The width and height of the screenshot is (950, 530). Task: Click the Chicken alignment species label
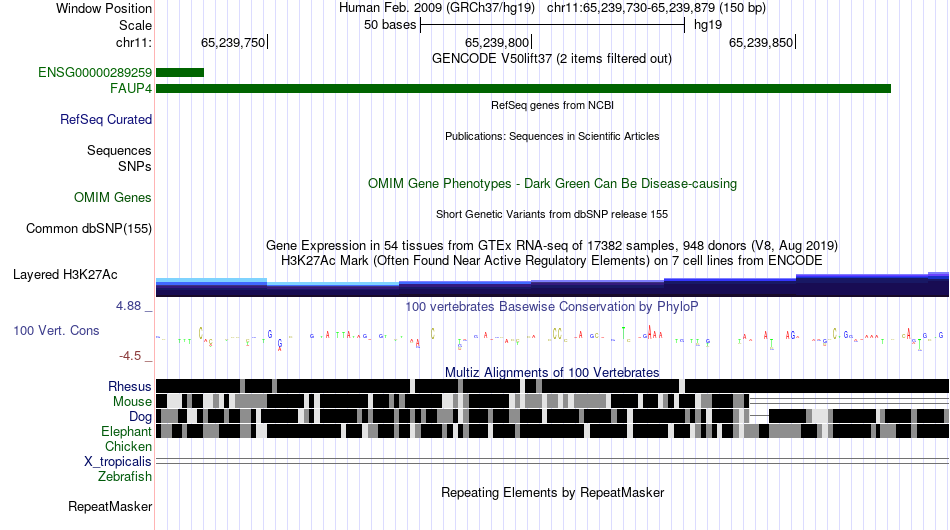pyautogui.click(x=128, y=446)
